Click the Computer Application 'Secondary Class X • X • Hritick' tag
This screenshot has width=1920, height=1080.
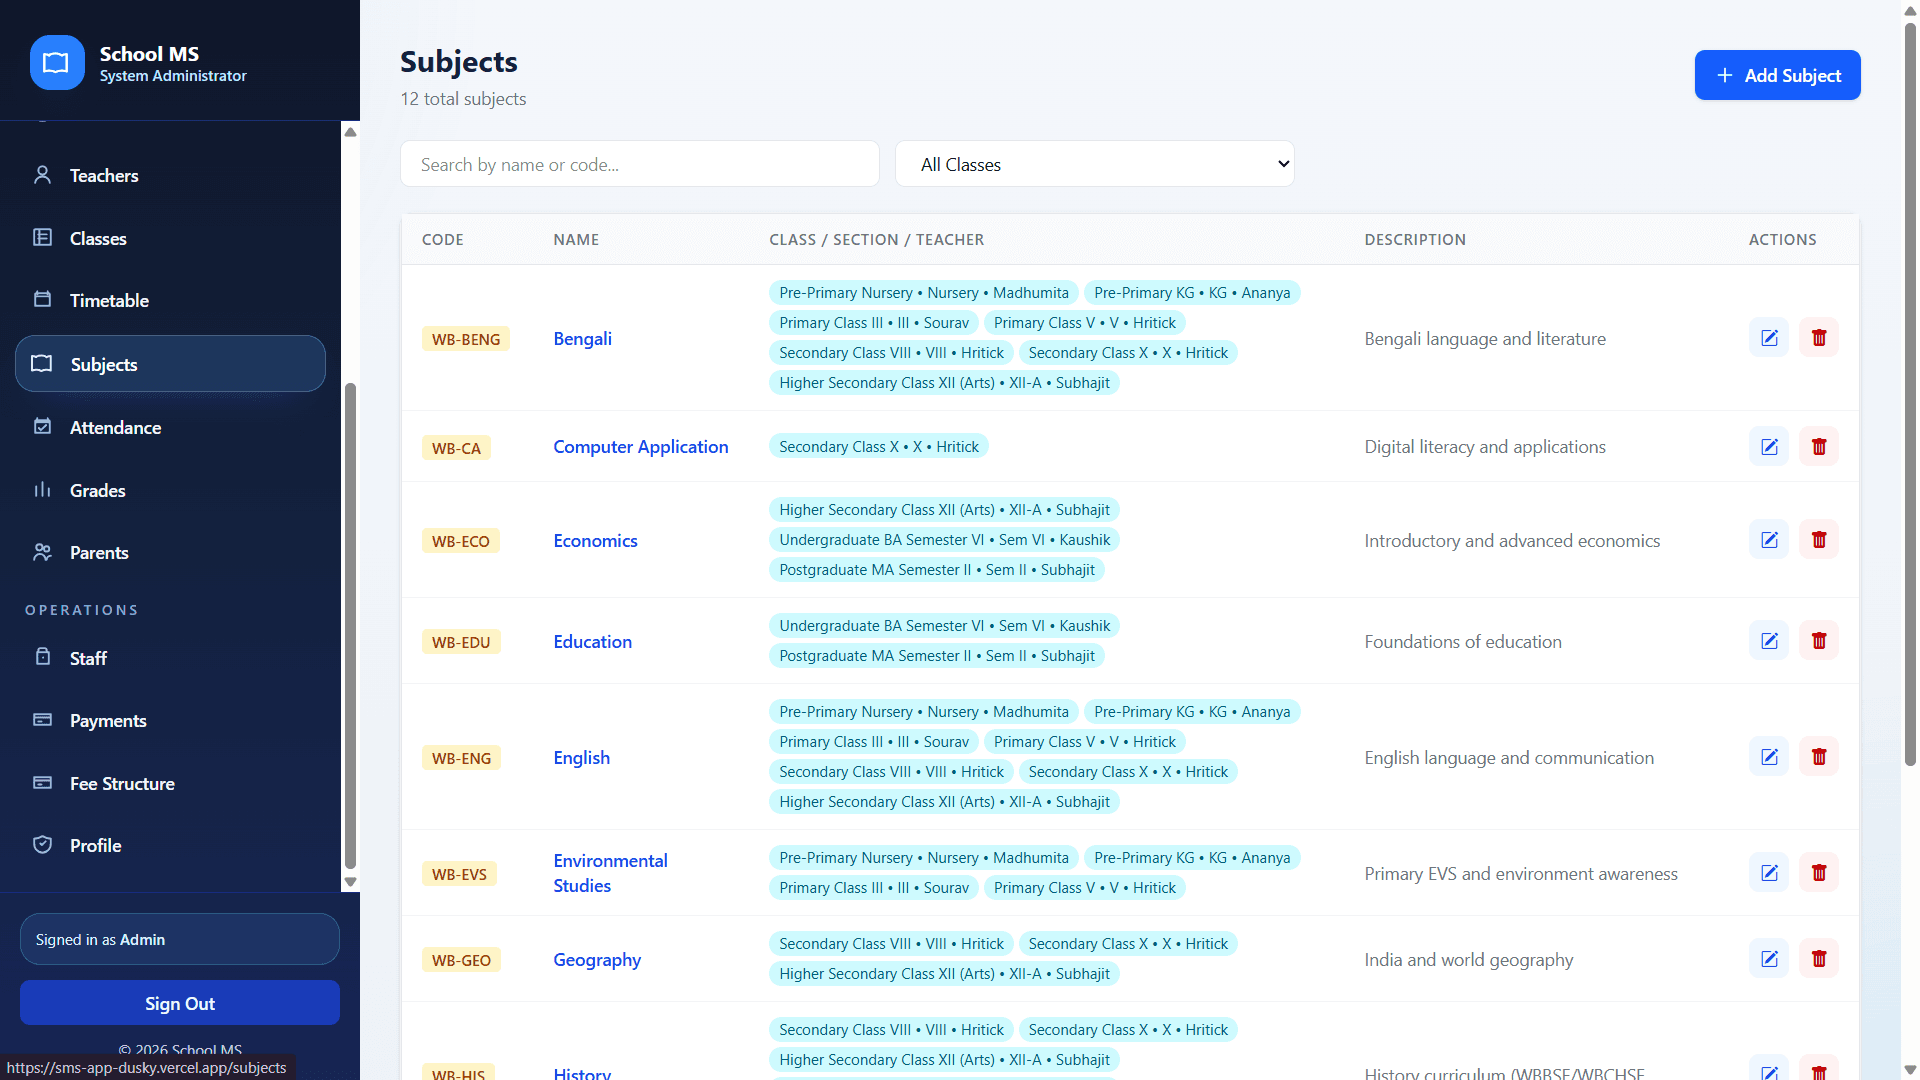(x=878, y=446)
